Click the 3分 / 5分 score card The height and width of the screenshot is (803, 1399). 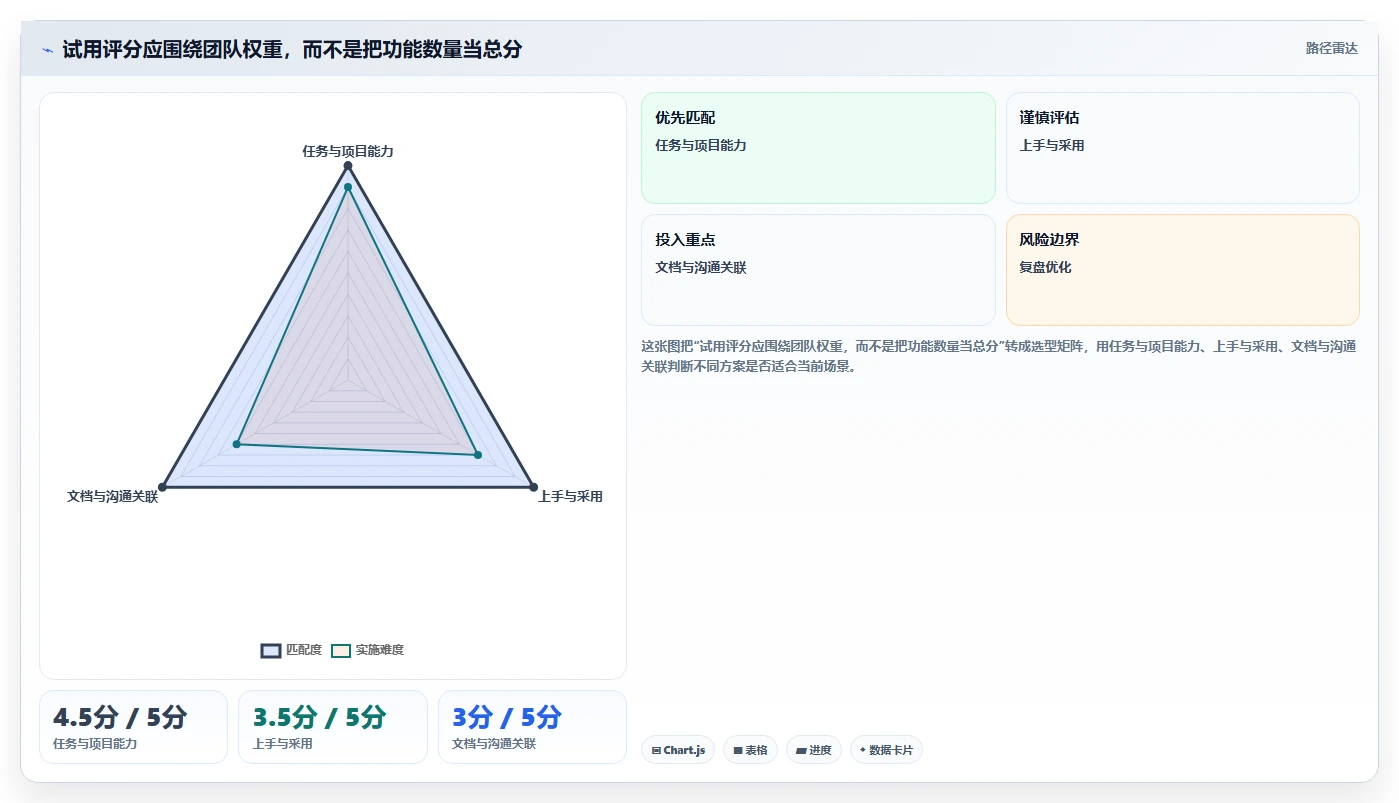click(532, 727)
